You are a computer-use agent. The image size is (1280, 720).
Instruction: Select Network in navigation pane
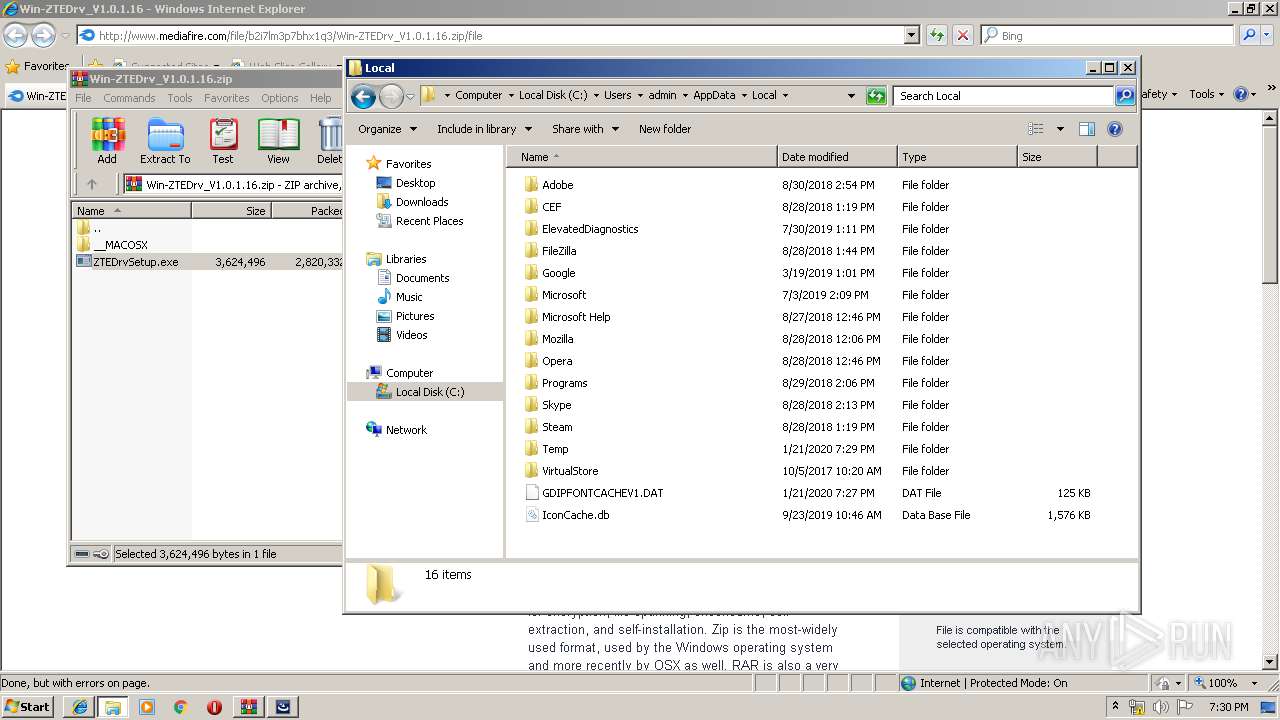[x=406, y=430]
